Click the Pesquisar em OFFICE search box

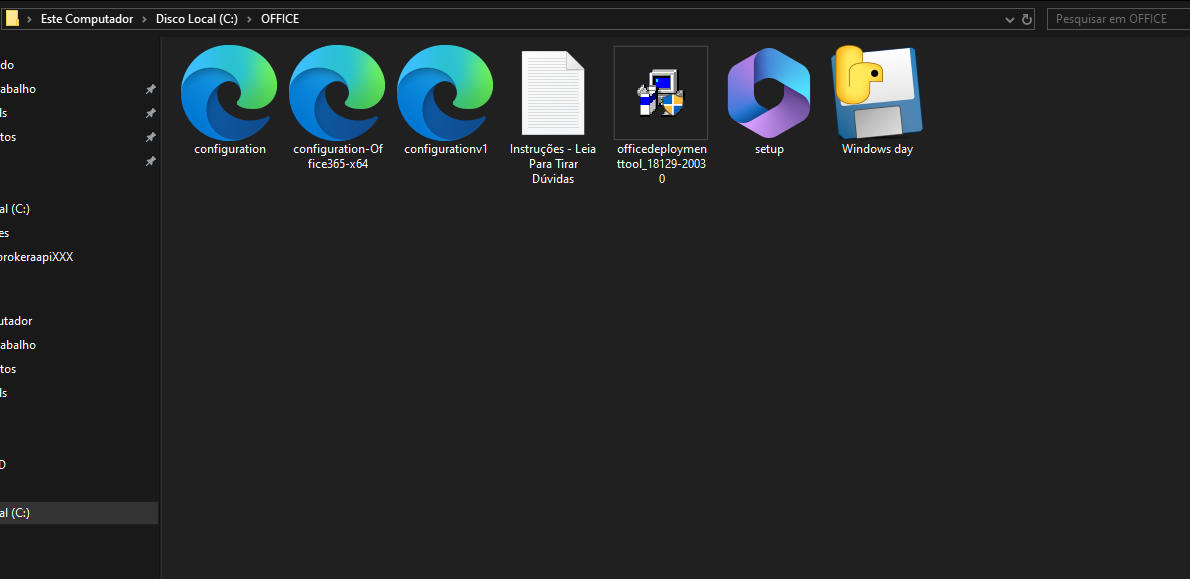pos(1115,19)
